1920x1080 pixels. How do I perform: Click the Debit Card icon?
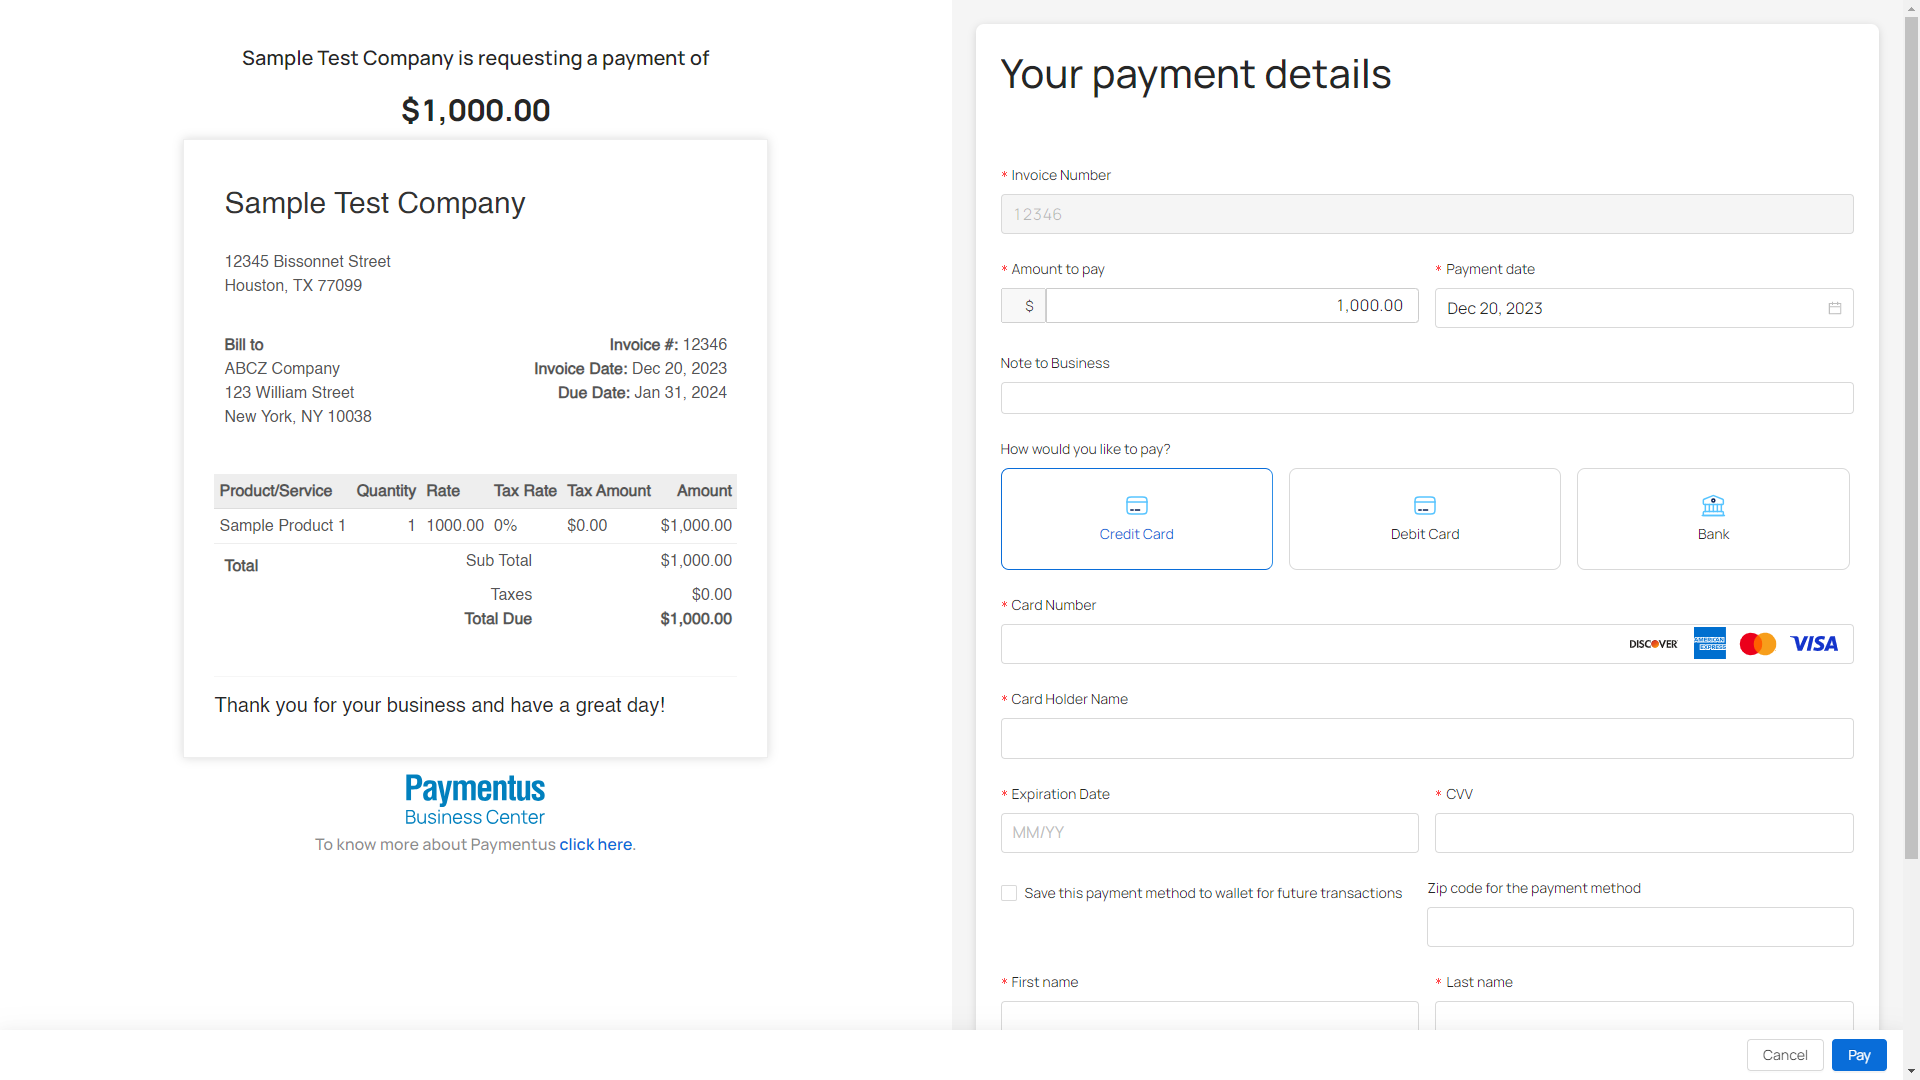[x=1424, y=506]
